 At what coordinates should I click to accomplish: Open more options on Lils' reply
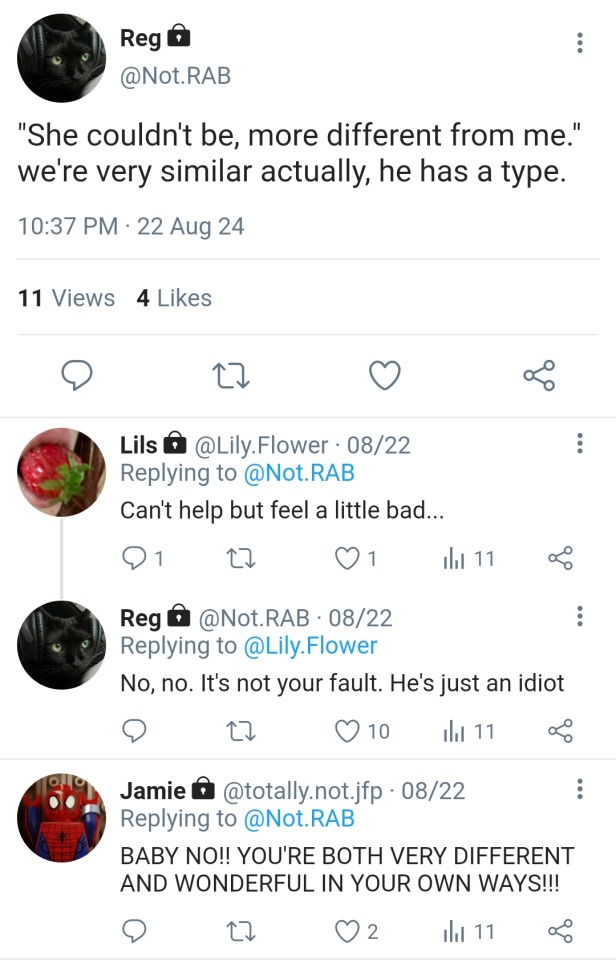coord(580,444)
